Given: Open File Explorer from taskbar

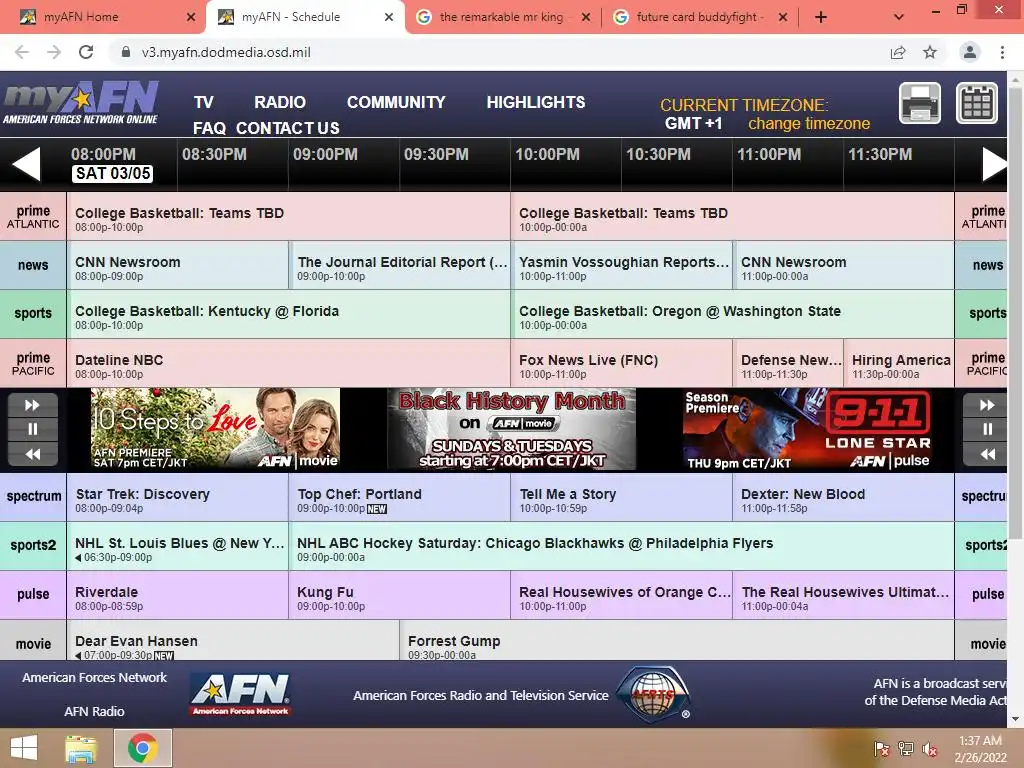Looking at the screenshot, I should coord(81,748).
